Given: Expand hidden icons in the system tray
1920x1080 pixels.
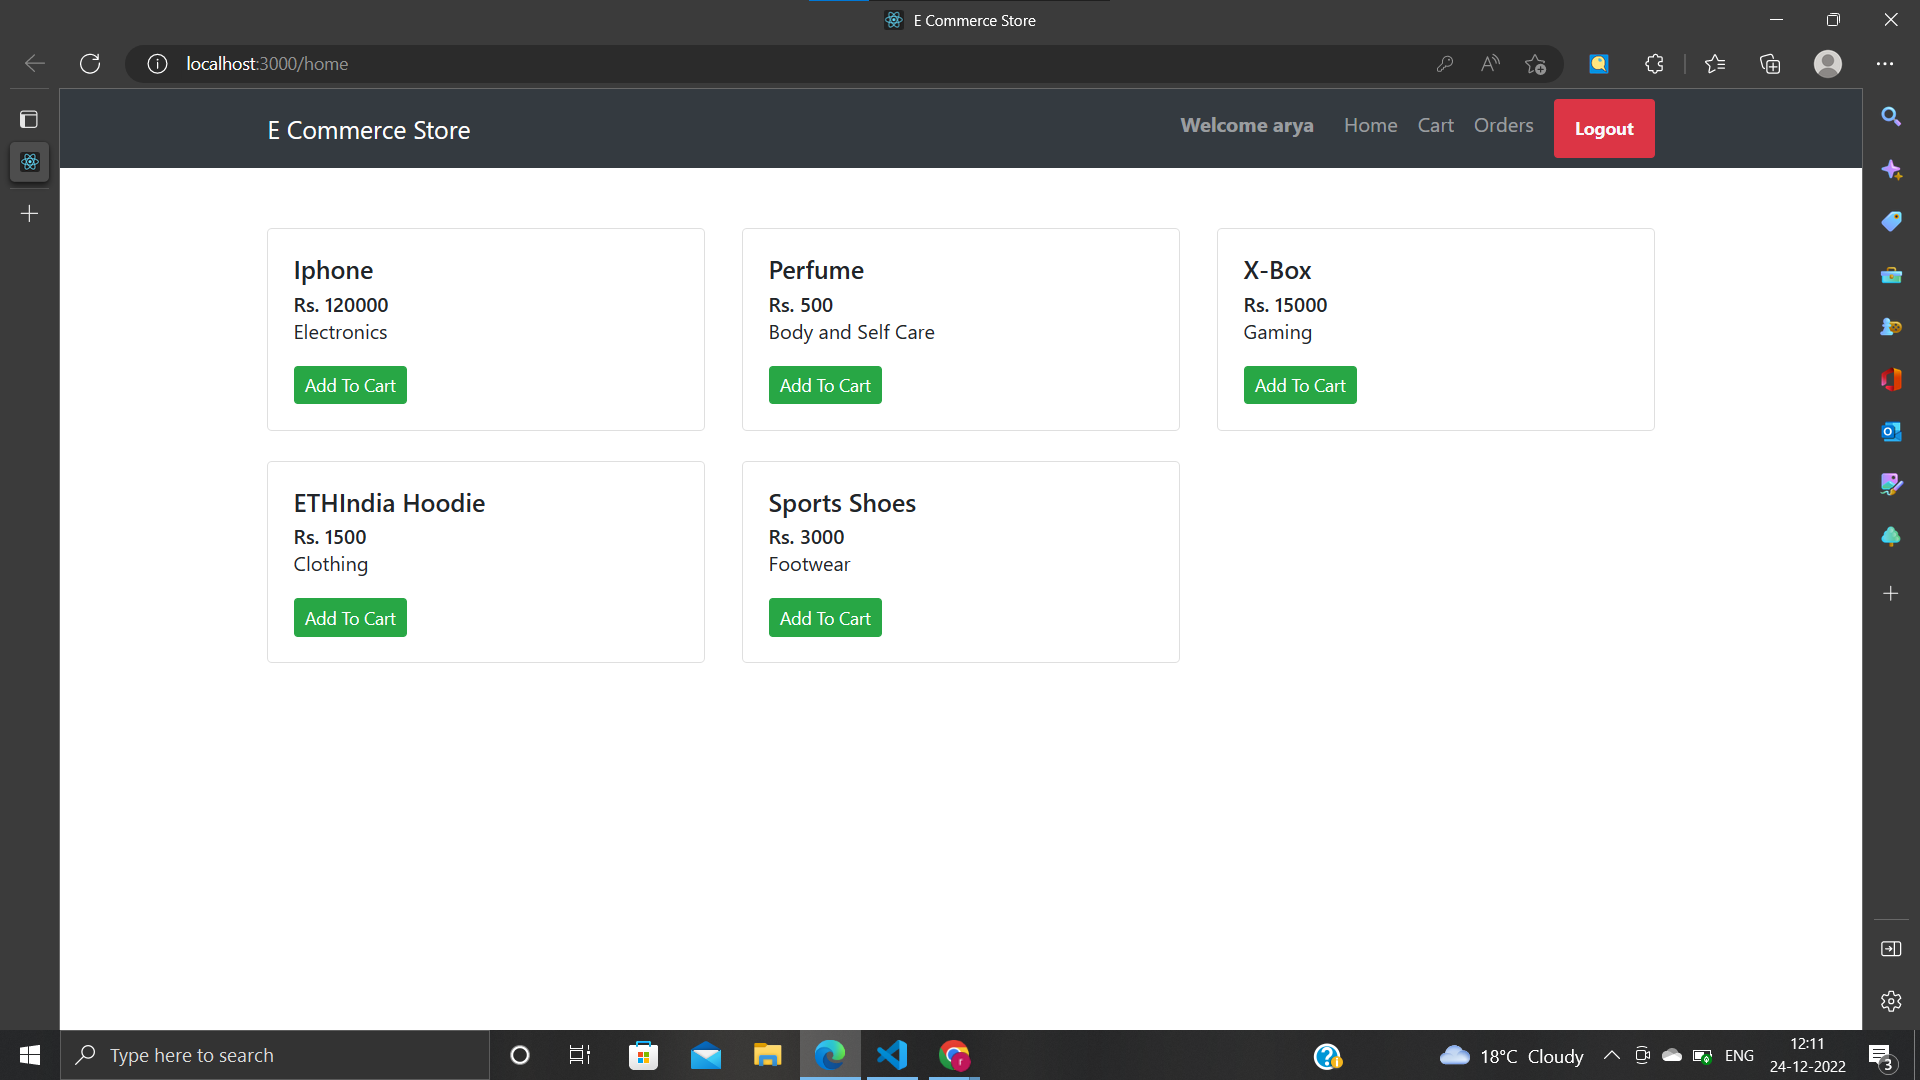Looking at the screenshot, I should pyautogui.click(x=1611, y=1055).
